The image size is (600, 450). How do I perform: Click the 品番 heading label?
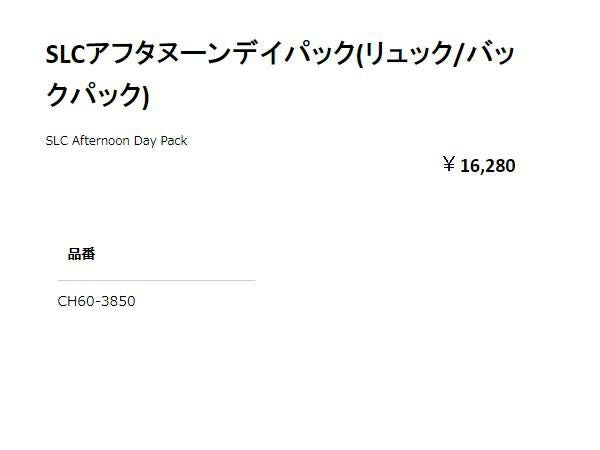click(81, 254)
